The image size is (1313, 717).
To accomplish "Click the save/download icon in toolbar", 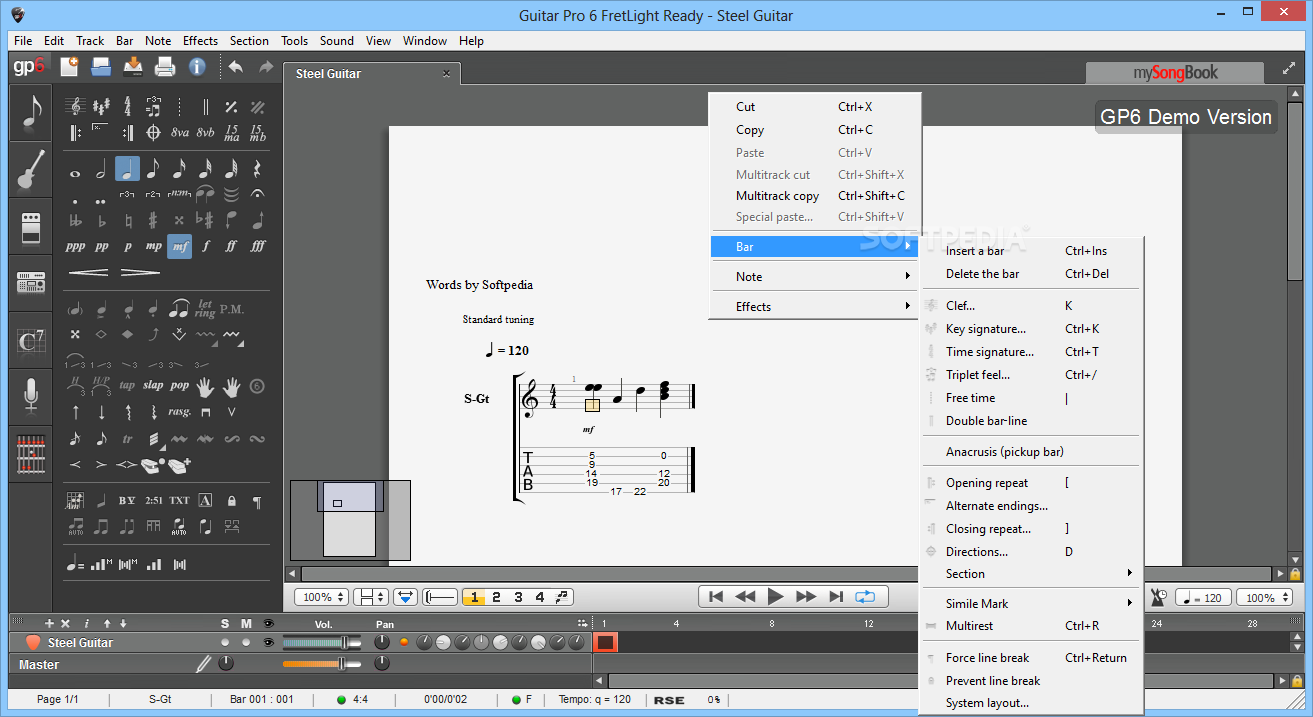I will (x=133, y=67).
